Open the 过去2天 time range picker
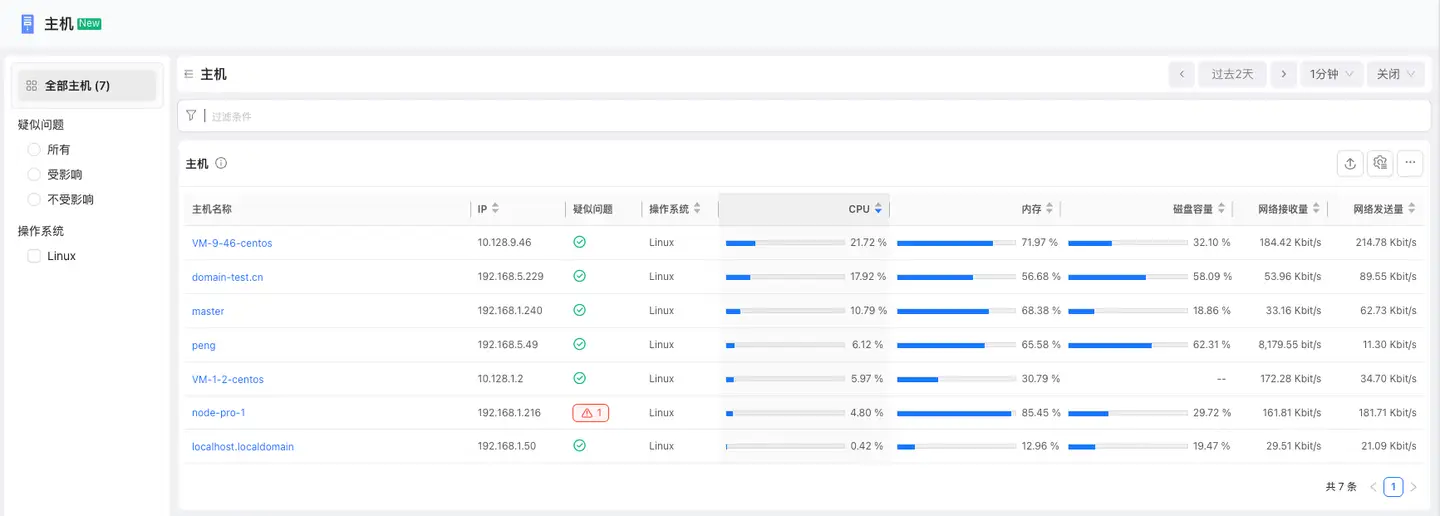This screenshot has height=516, width=1440. point(1232,74)
